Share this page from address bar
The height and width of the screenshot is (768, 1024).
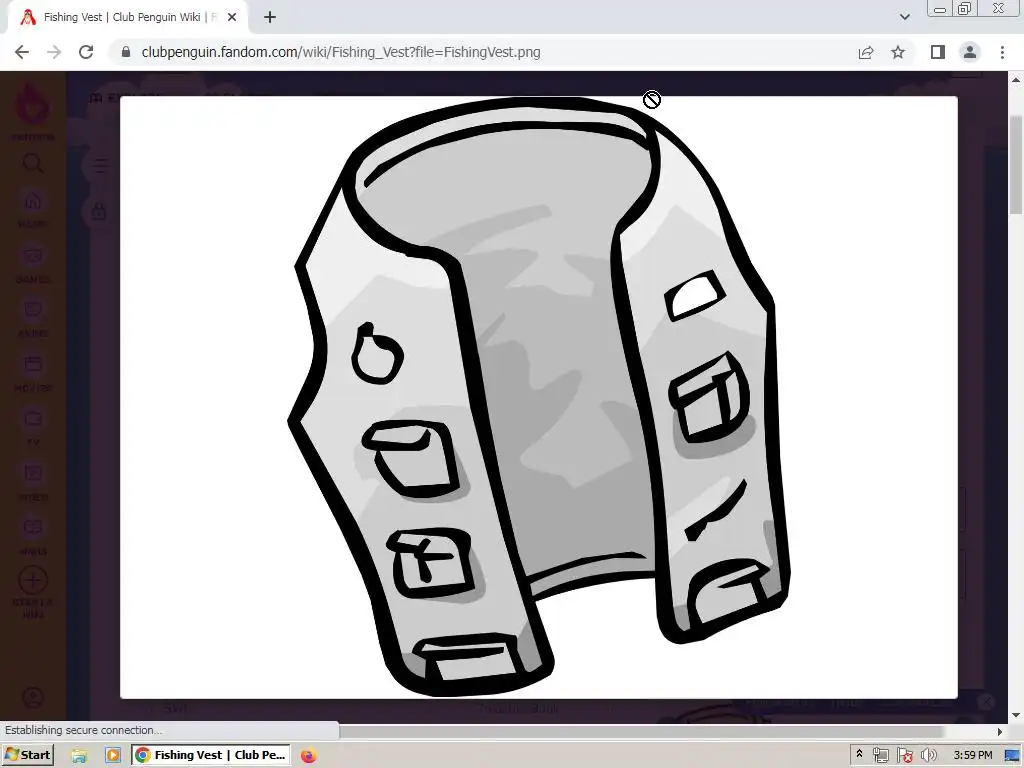tap(866, 52)
